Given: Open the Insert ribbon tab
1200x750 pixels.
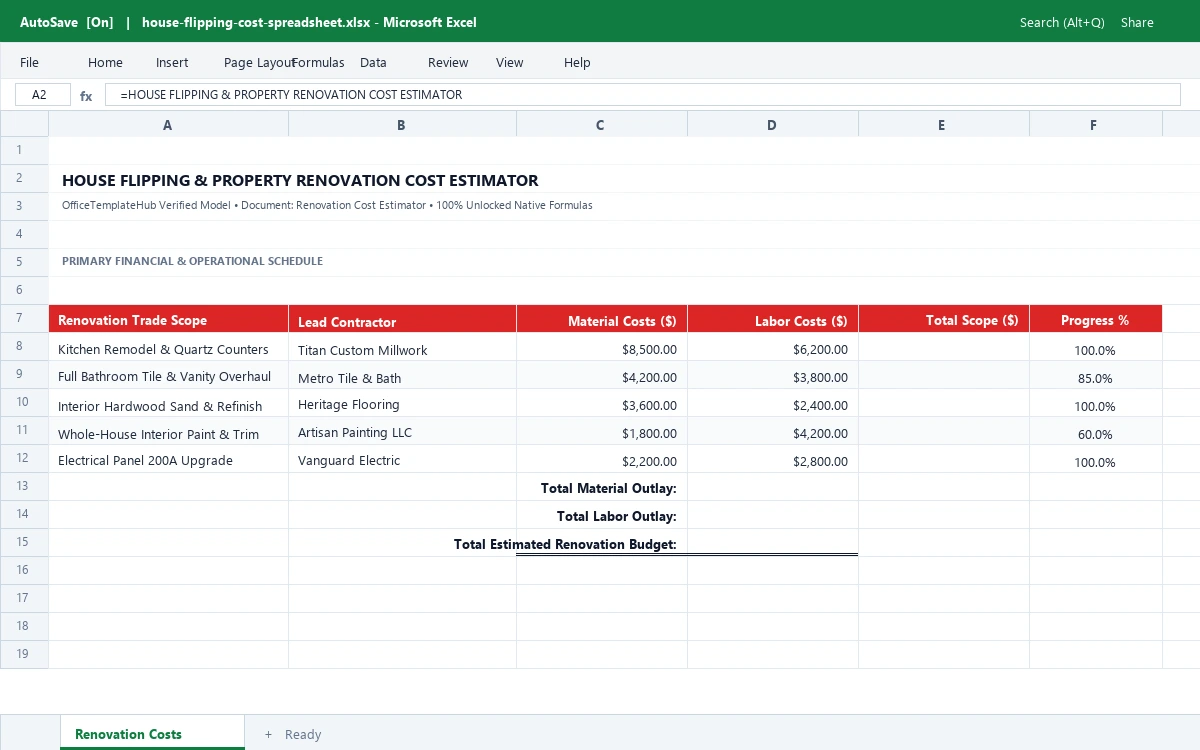Looking at the screenshot, I should pyautogui.click(x=172, y=62).
